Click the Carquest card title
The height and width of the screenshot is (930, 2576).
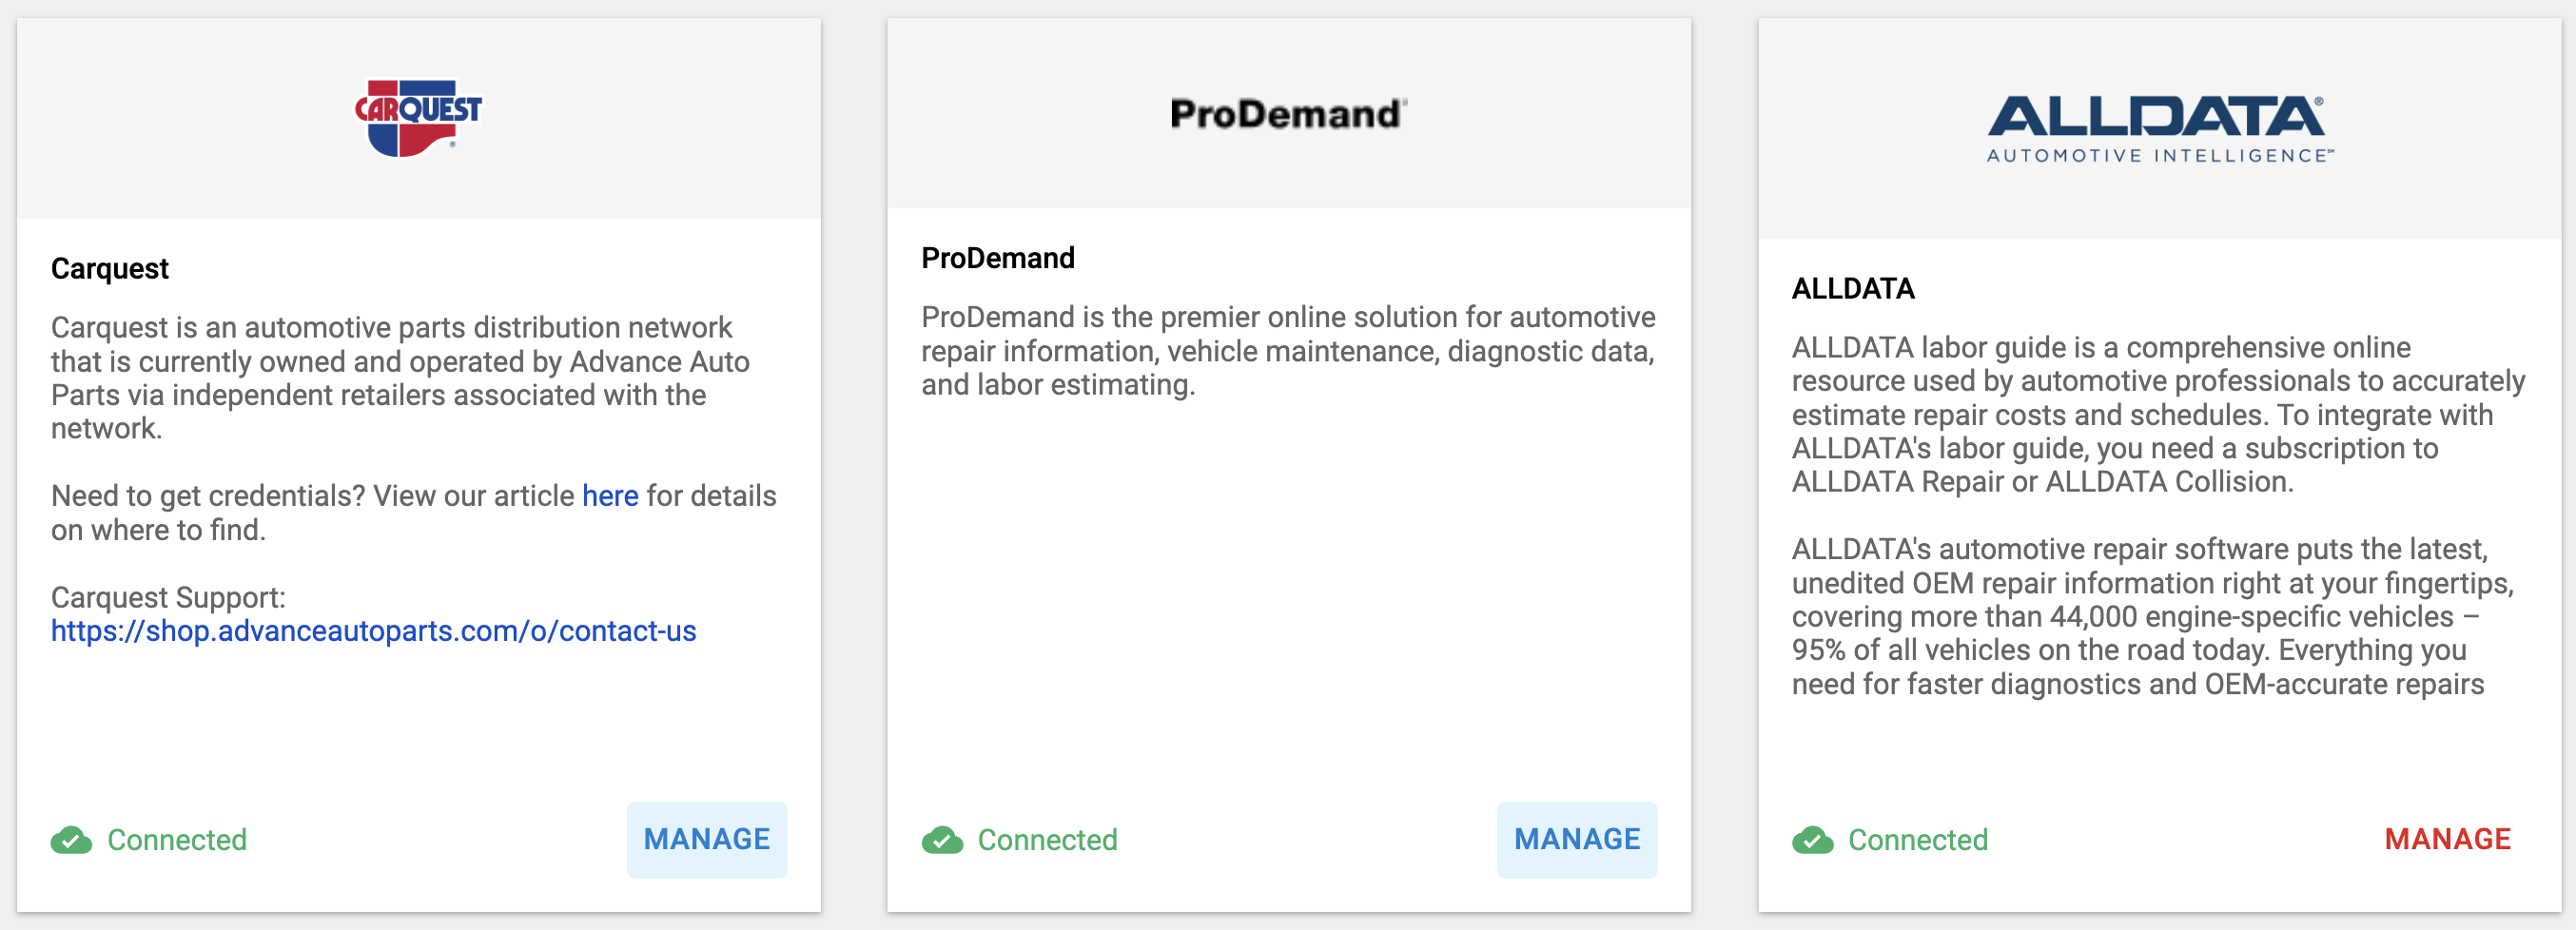point(110,268)
